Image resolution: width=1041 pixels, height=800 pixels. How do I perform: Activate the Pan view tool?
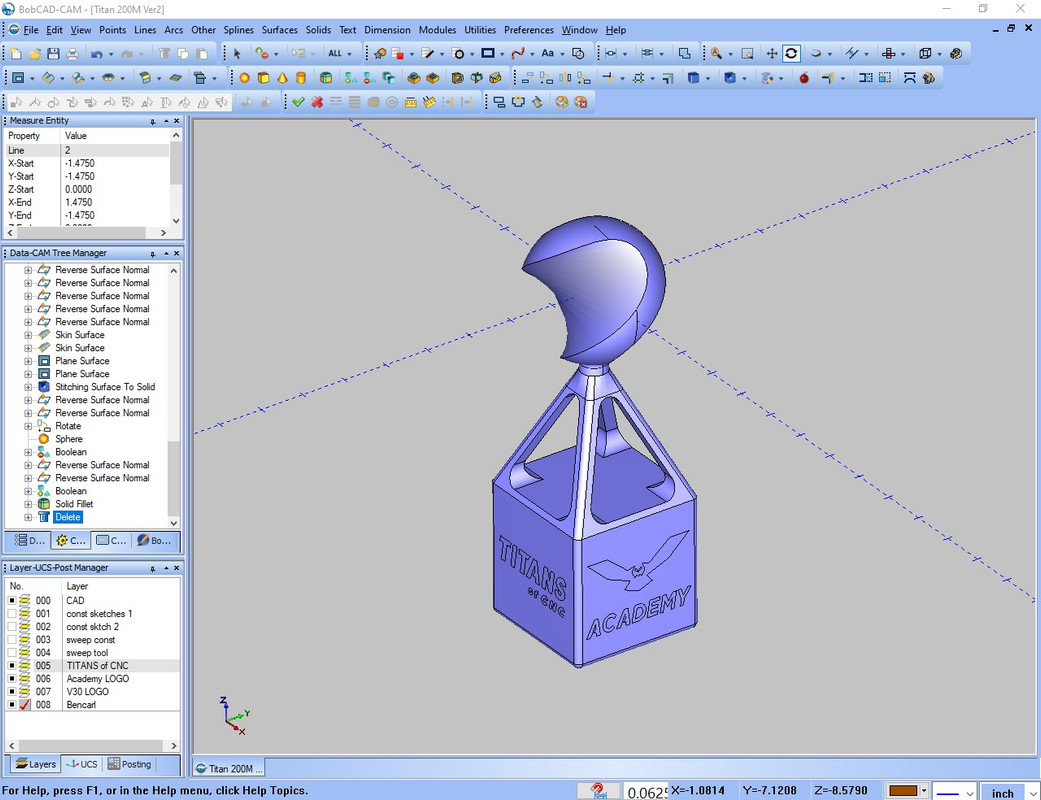tap(771, 54)
